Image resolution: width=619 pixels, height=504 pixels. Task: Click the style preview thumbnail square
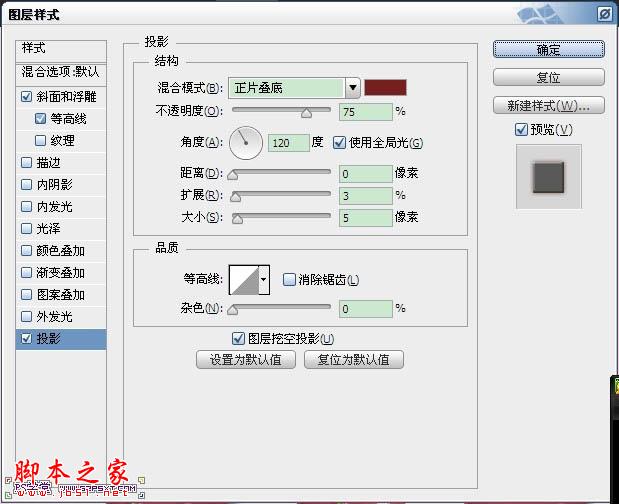click(548, 177)
